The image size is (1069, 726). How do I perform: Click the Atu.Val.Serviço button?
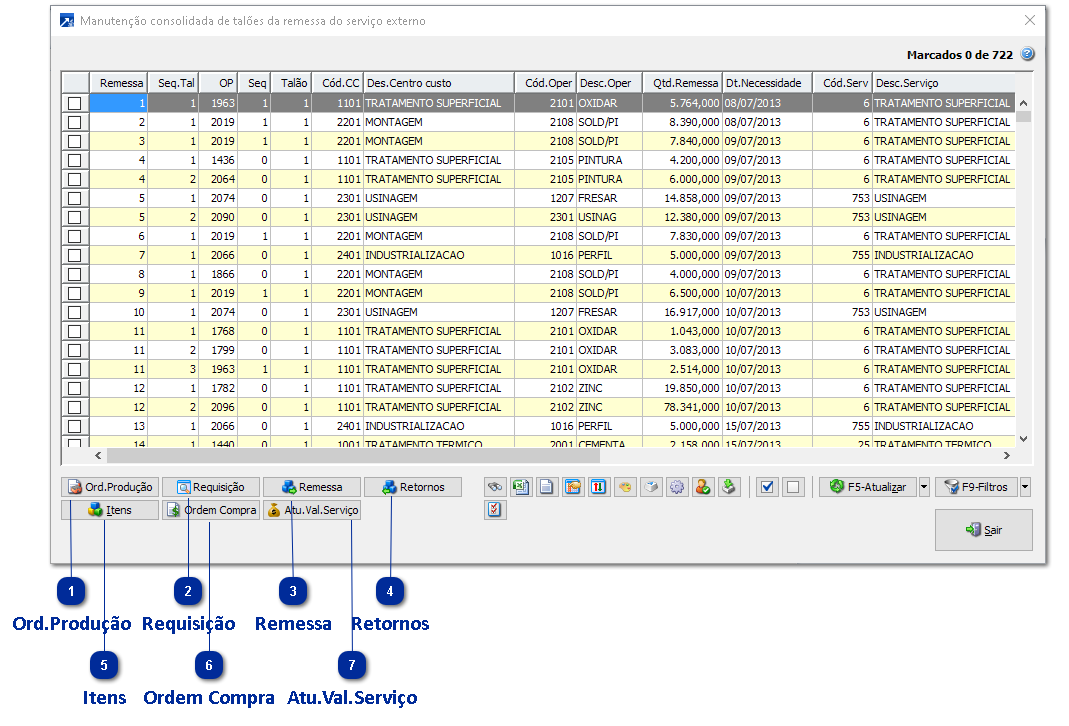[311, 510]
